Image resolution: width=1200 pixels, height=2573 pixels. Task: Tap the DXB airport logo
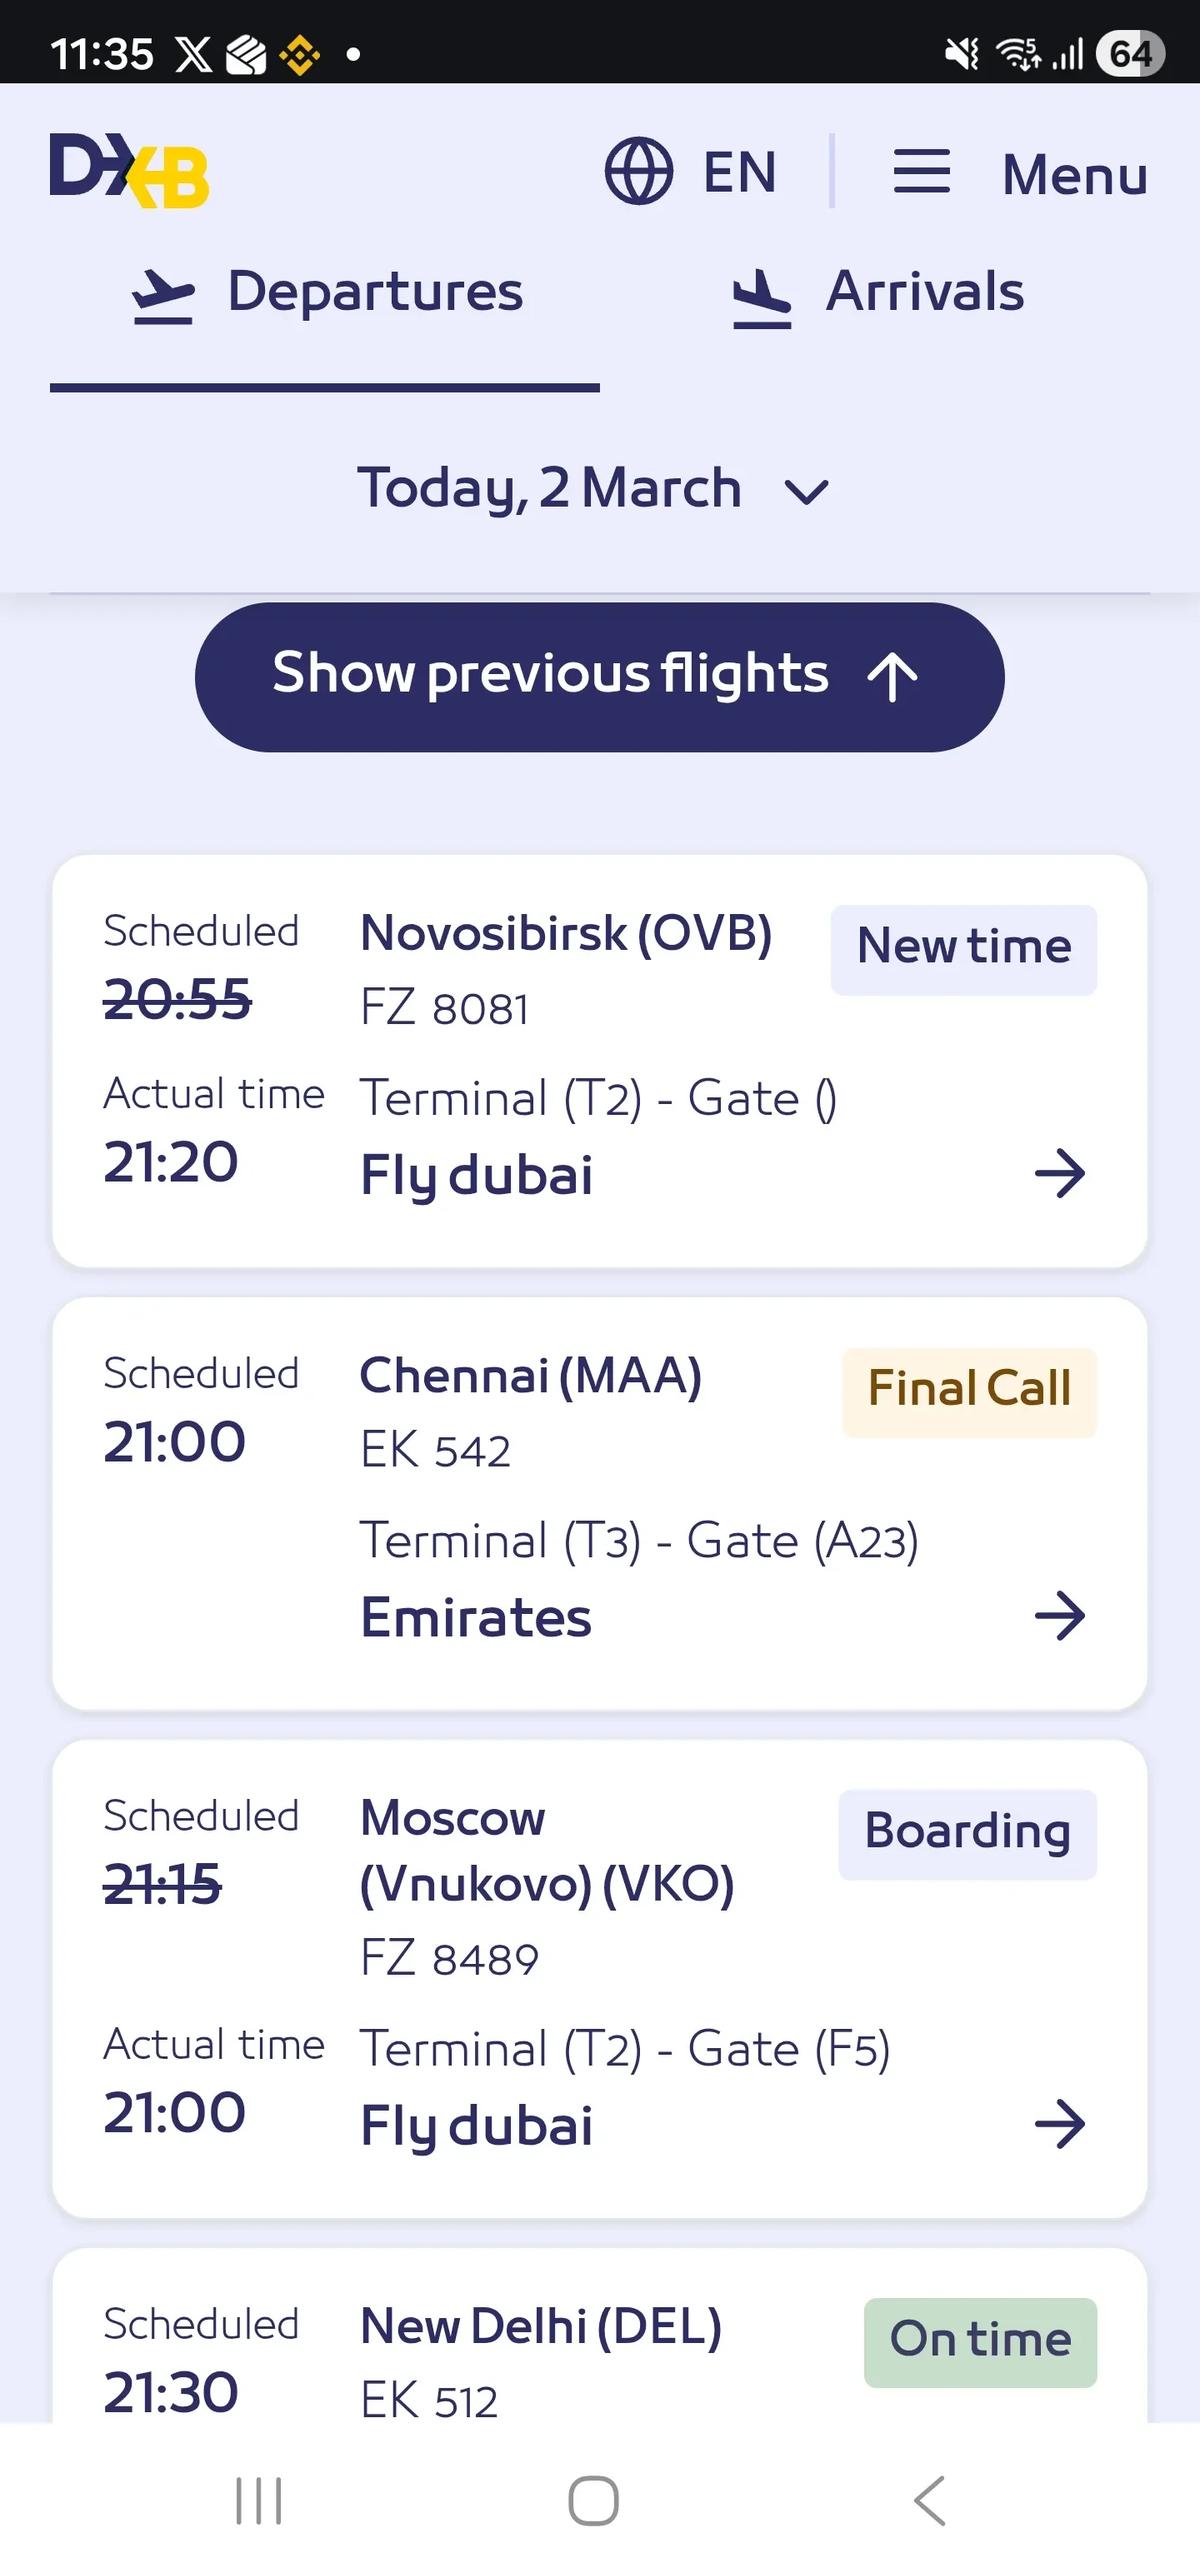pyautogui.click(x=130, y=171)
